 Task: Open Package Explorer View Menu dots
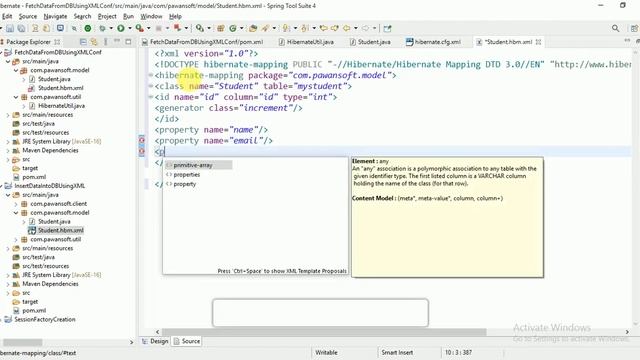[106, 42]
